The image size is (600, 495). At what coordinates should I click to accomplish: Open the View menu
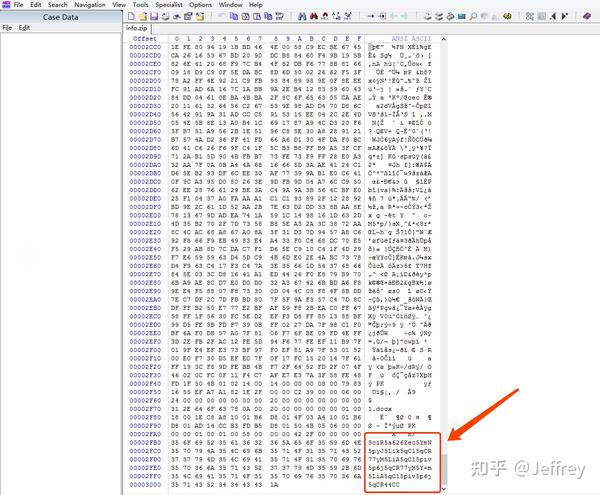(119, 5)
